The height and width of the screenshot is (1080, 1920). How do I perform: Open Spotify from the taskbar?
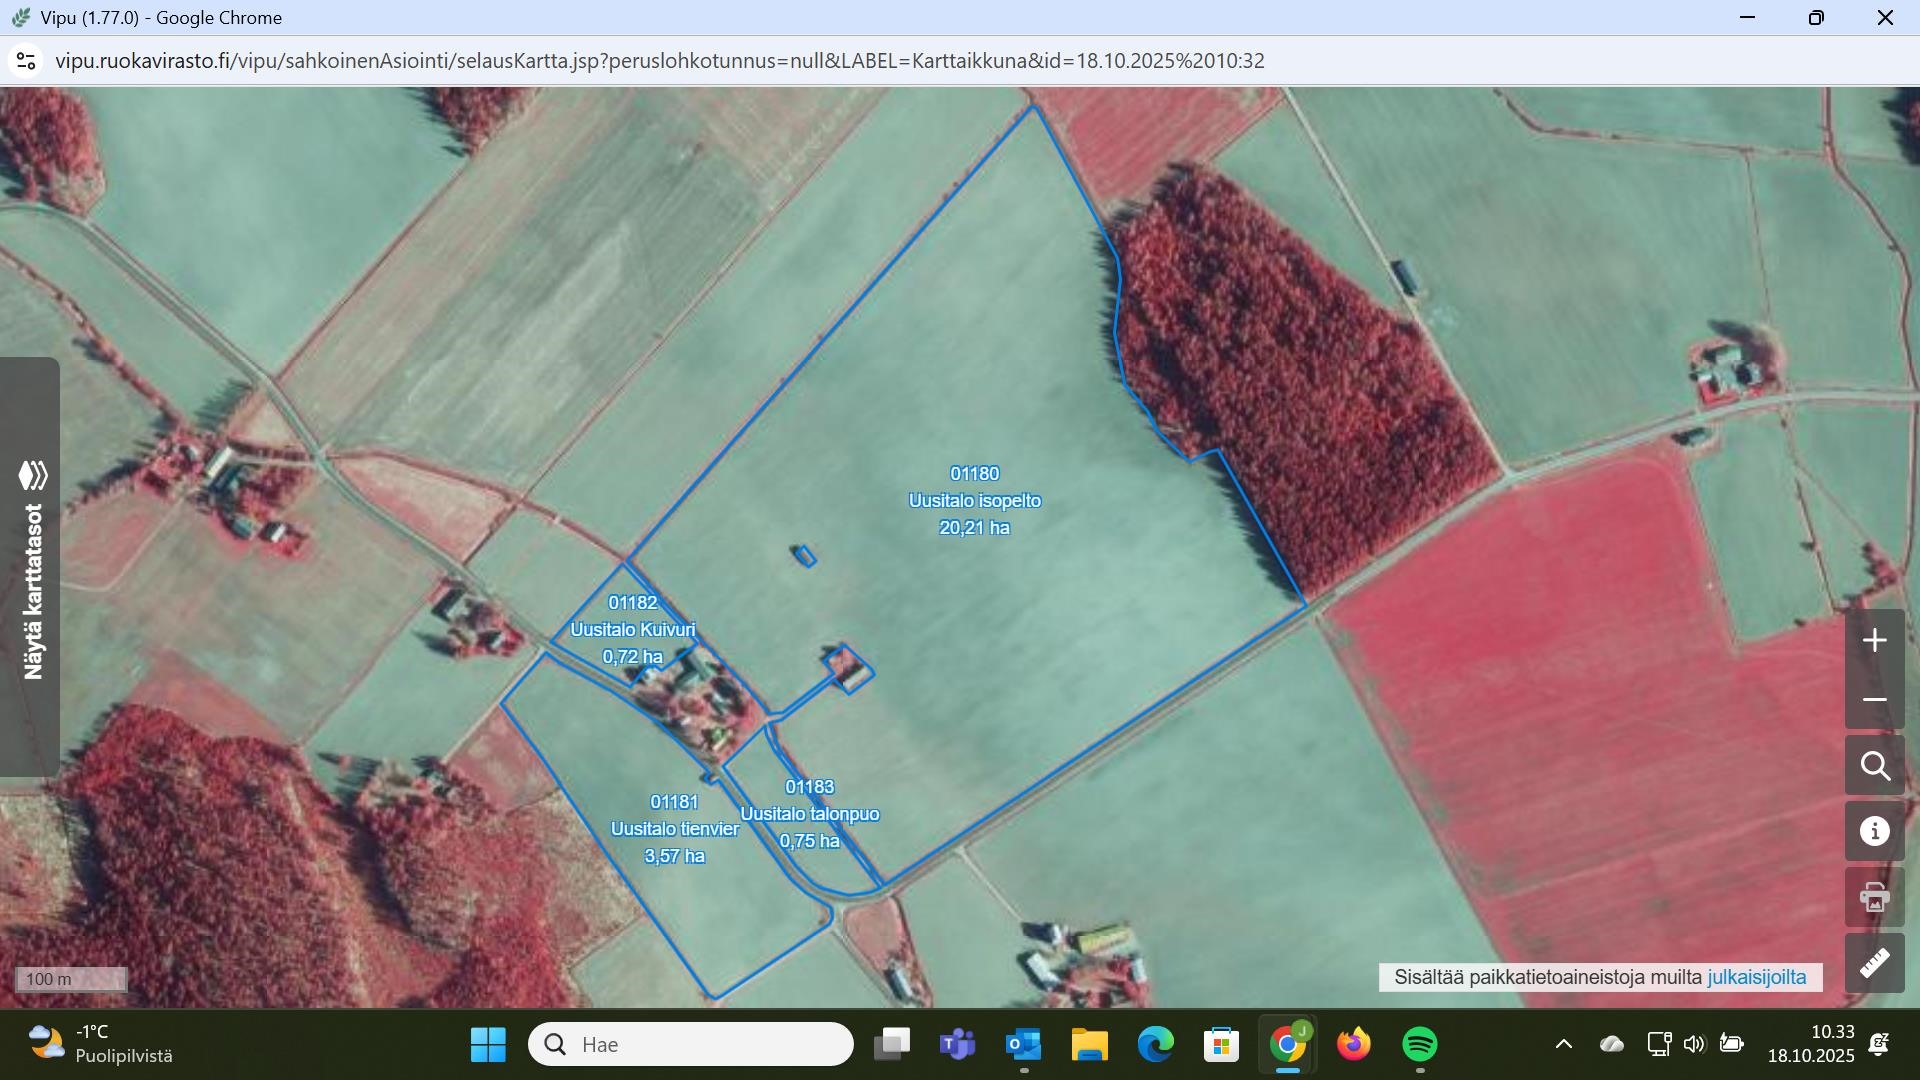(1420, 1045)
